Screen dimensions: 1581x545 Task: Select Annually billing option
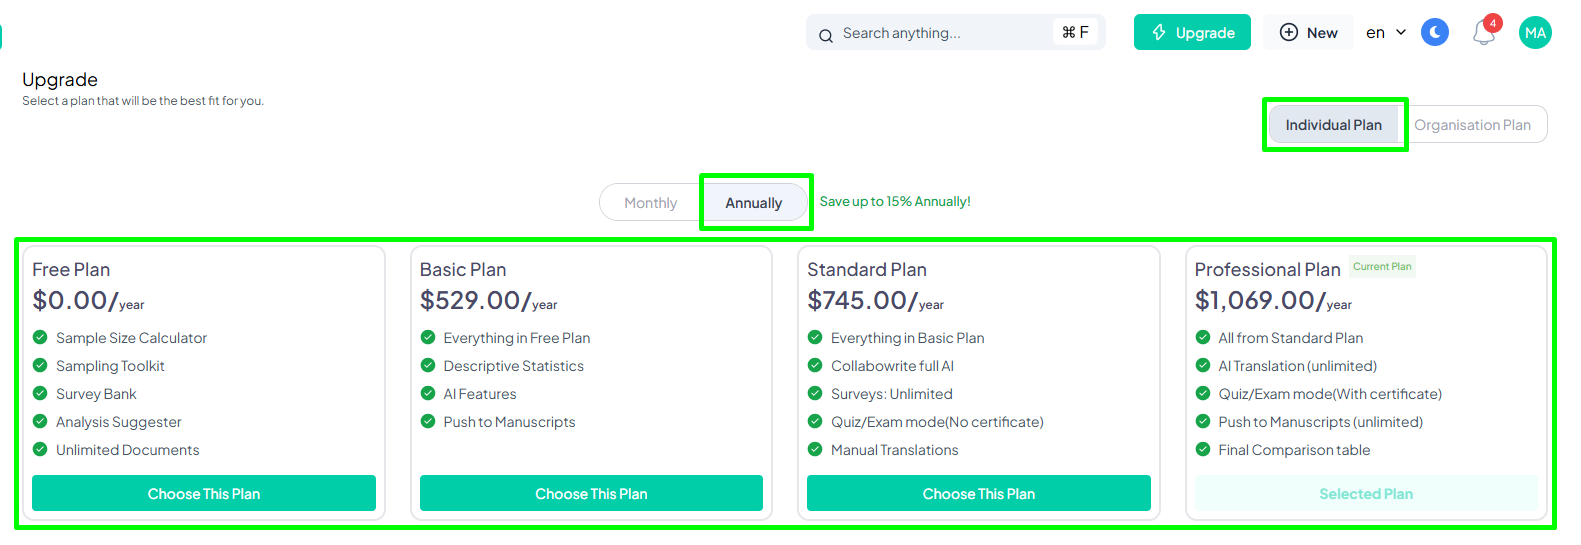[x=754, y=203]
